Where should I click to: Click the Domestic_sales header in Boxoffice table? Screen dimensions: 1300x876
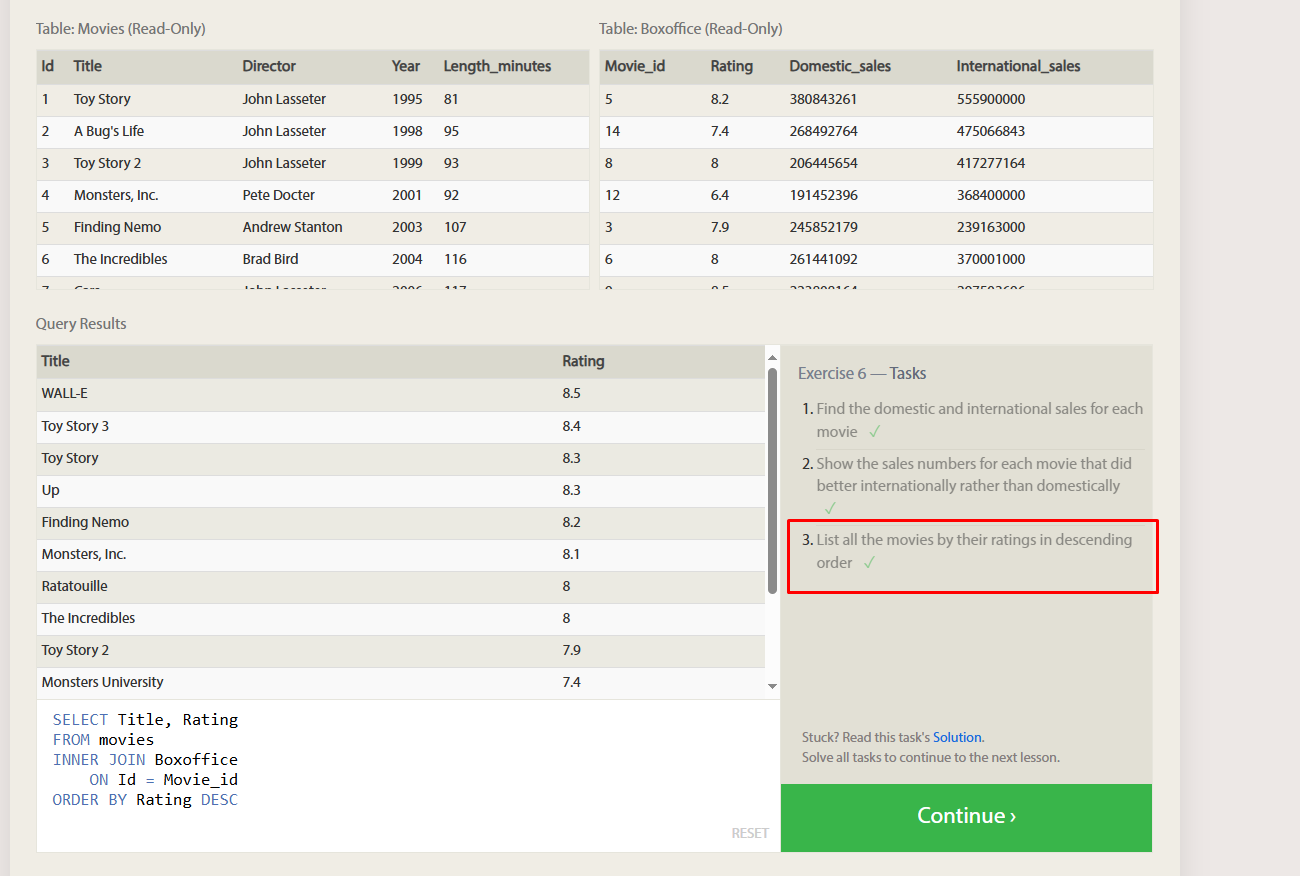[840, 66]
